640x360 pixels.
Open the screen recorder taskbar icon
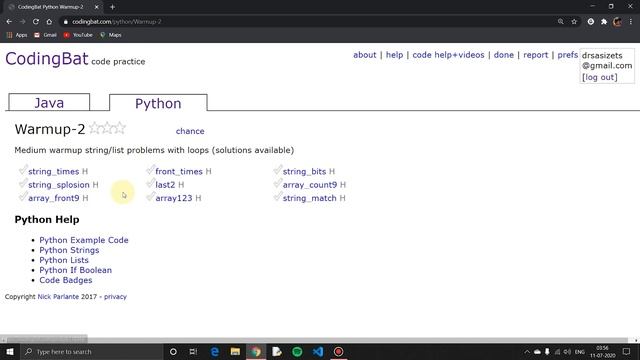tap(338, 352)
